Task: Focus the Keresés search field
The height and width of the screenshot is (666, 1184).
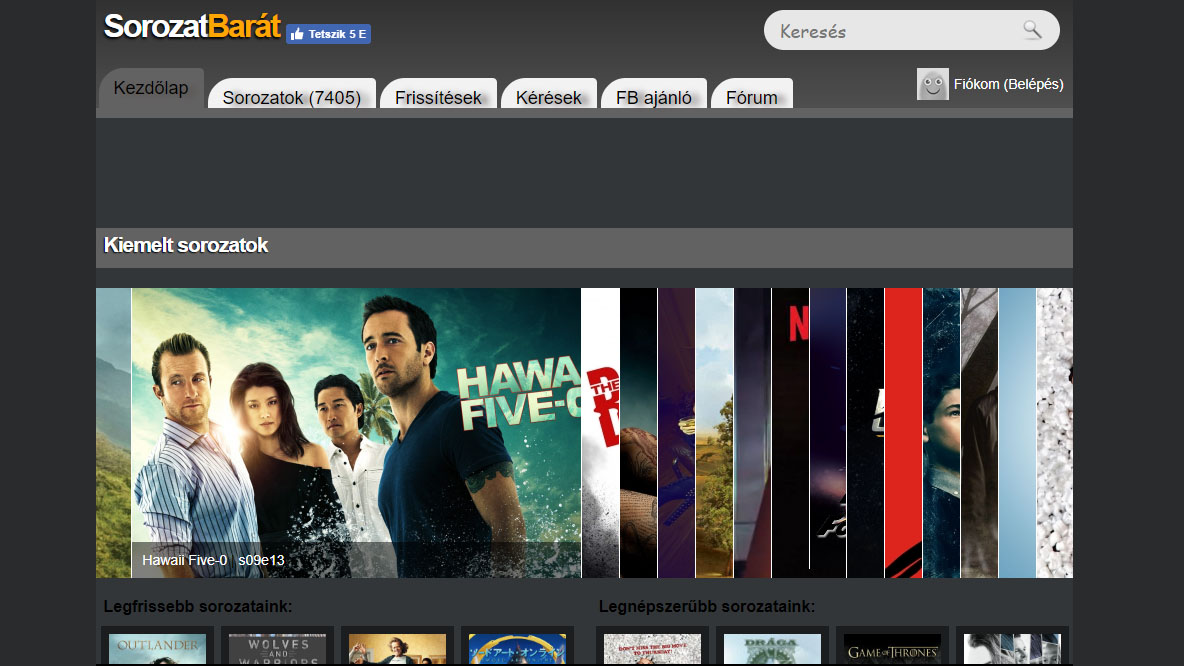Action: coord(911,30)
